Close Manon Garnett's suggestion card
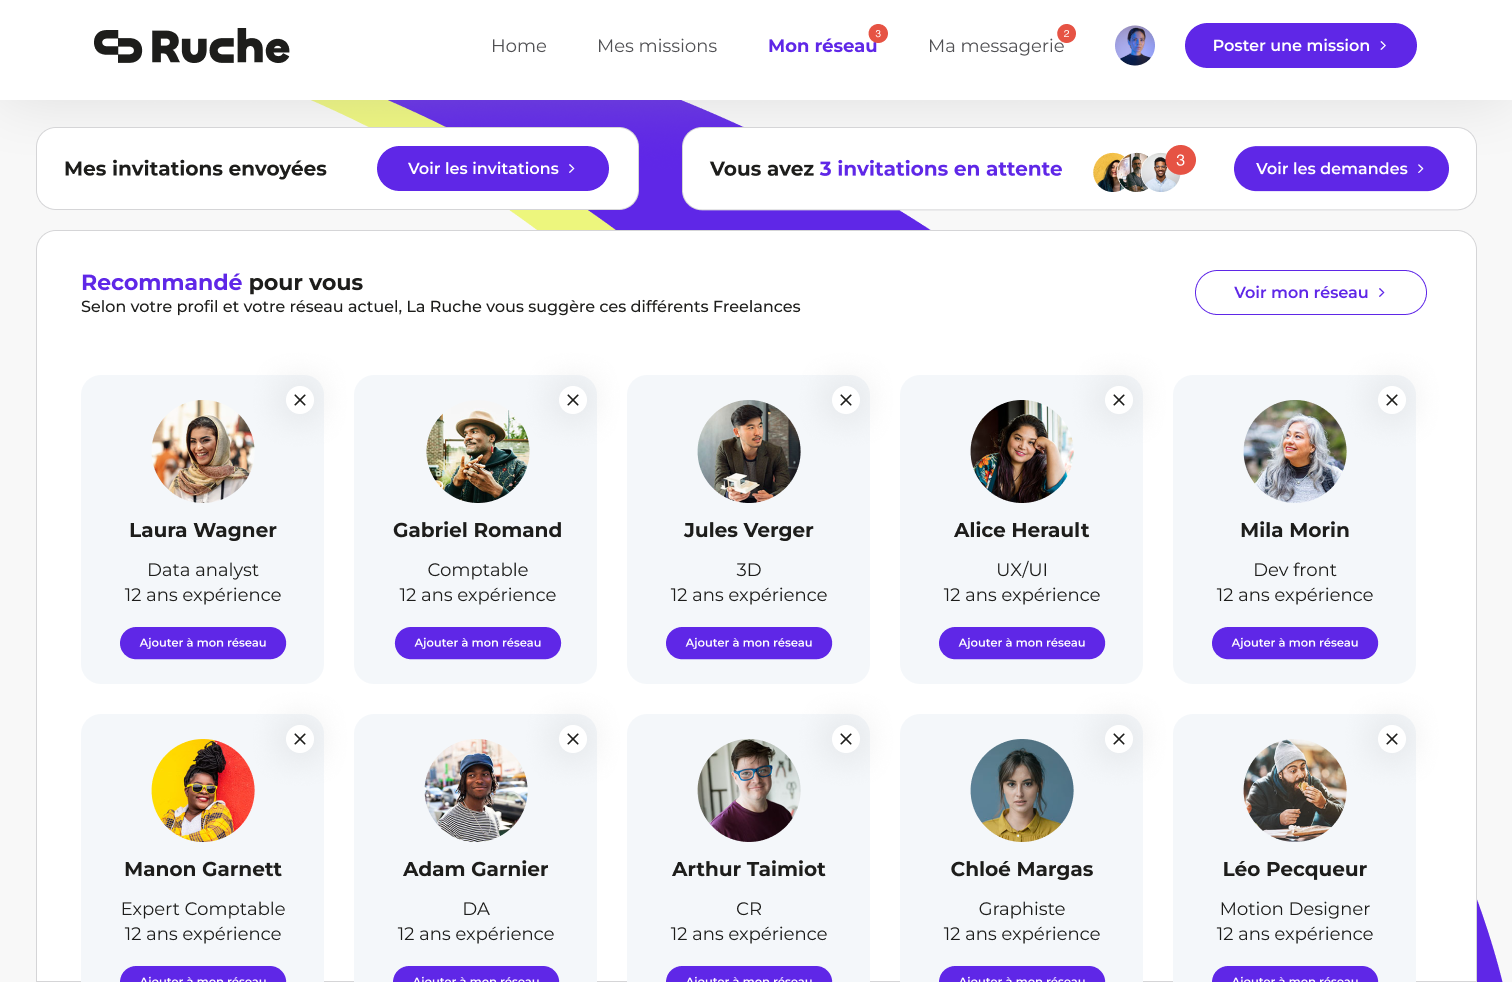Screen dimensions: 1512x982 click(x=300, y=739)
